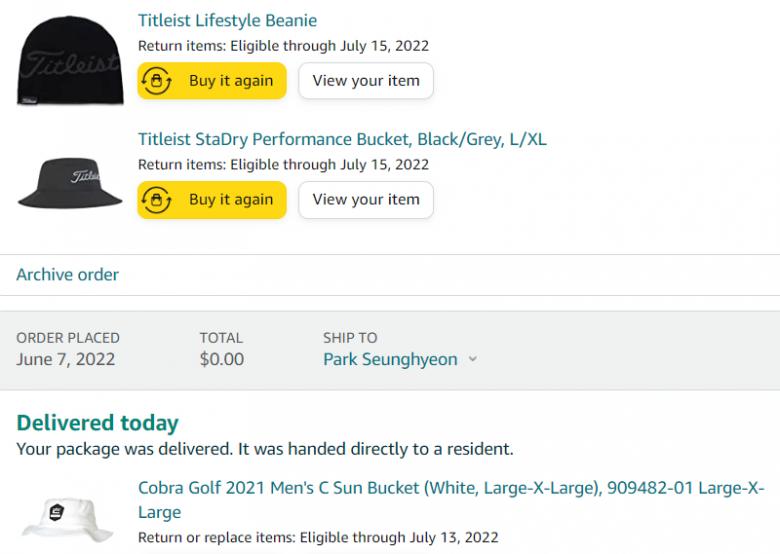Click the June 7, 2022 order date
This screenshot has width=780, height=554.
click(x=66, y=359)
